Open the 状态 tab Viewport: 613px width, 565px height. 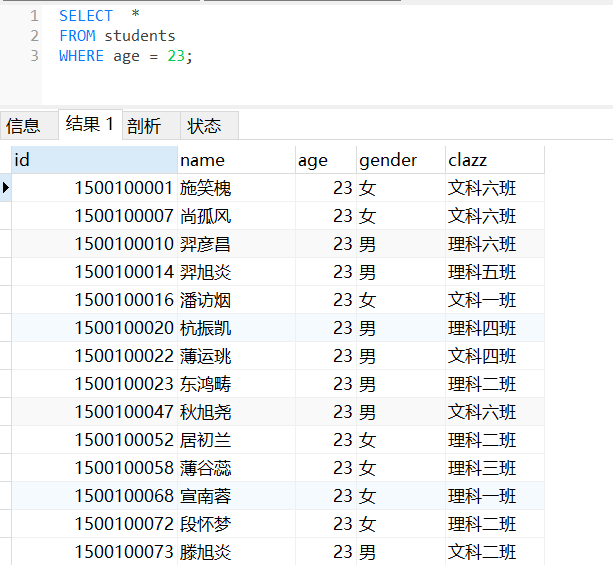pos(209,126)
